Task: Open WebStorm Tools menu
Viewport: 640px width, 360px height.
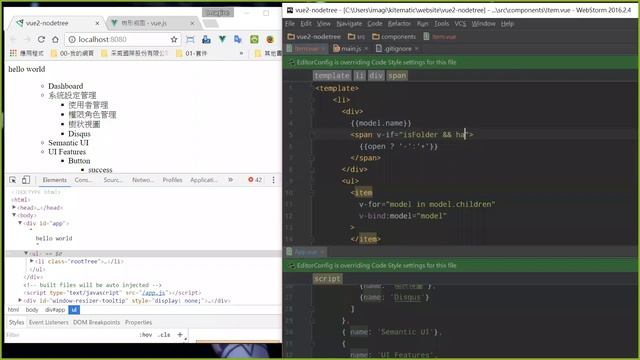Action: (441, 24)
